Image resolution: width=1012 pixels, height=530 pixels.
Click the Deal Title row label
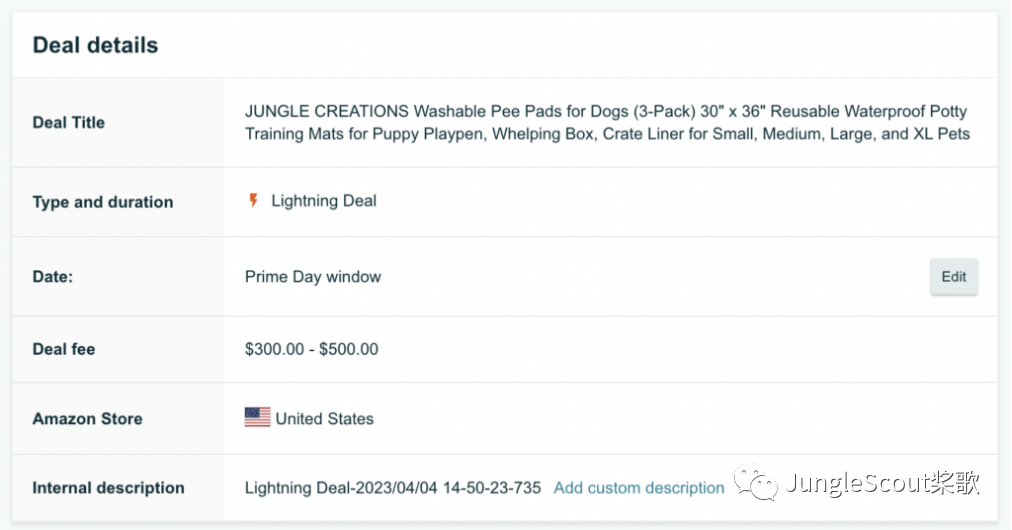pos(69,122)
